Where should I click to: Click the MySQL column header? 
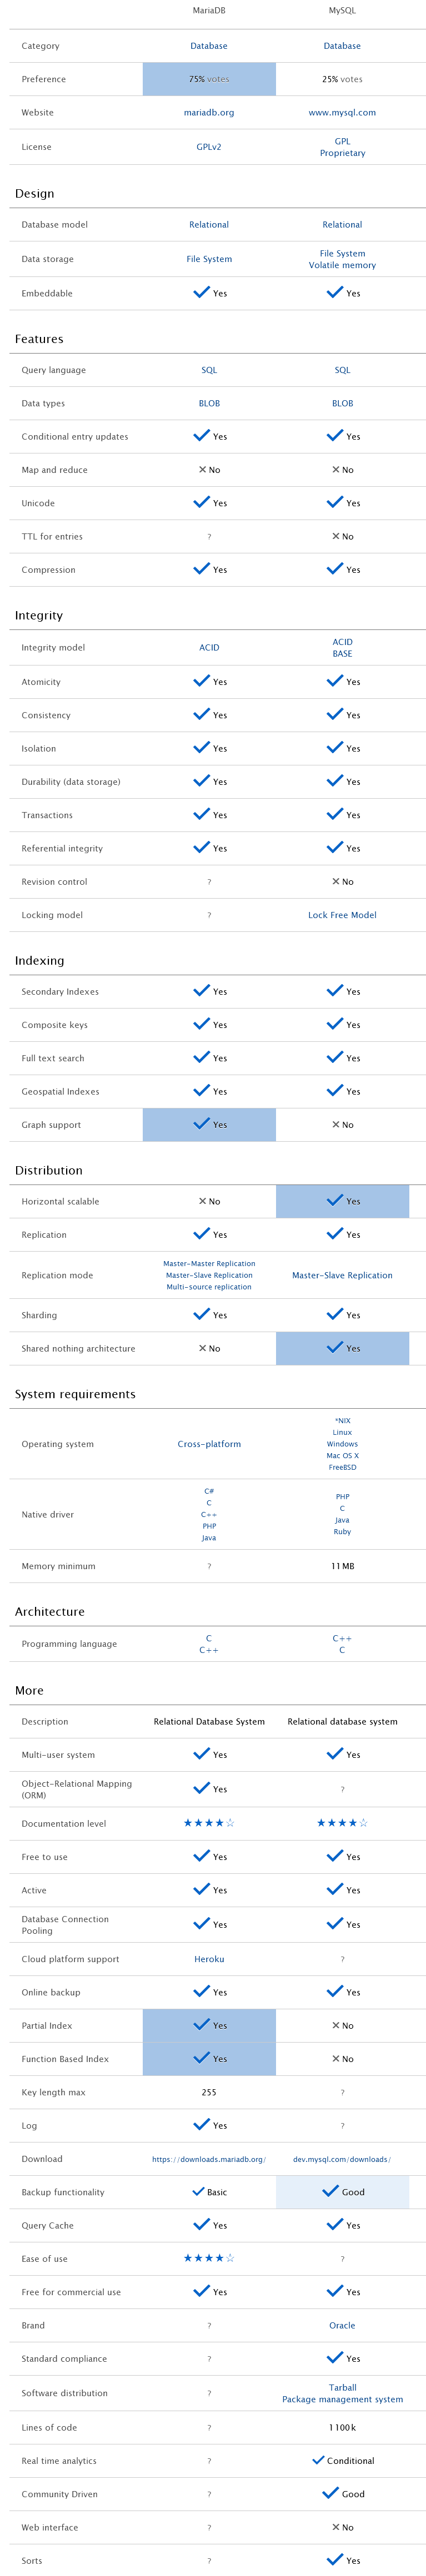point(342,11)
